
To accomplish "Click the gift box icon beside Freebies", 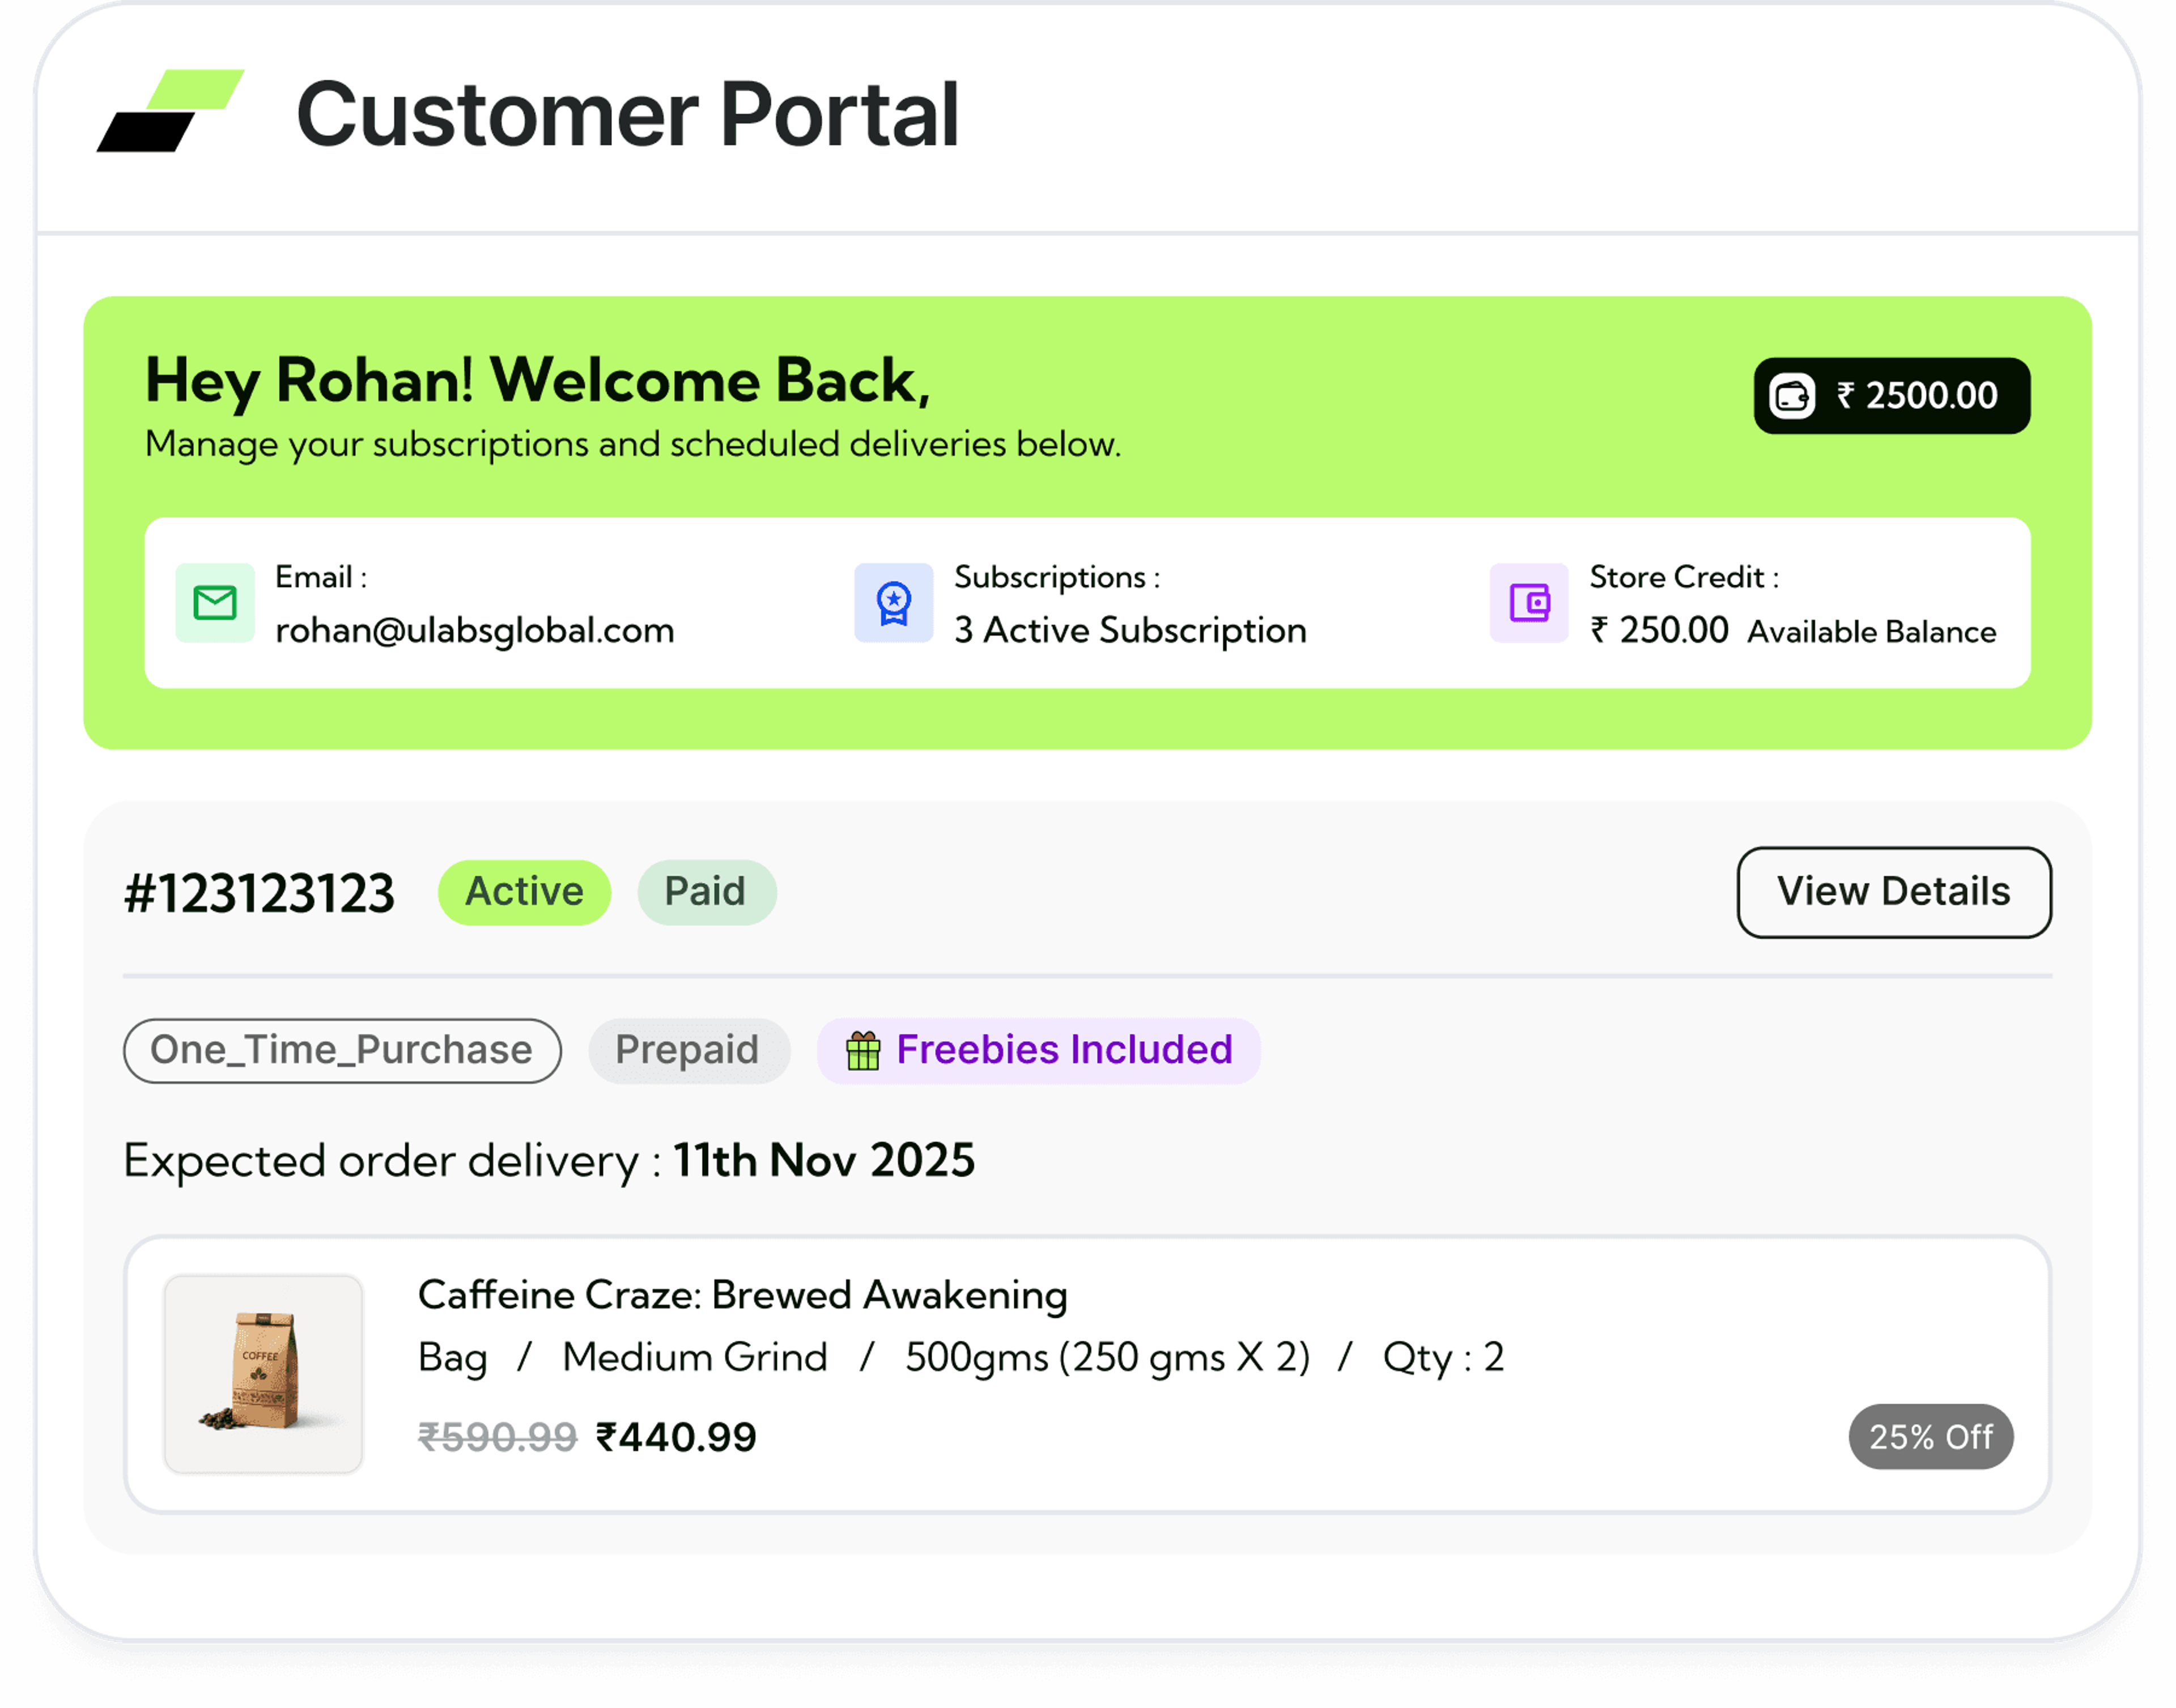I will coord(864,1051).
